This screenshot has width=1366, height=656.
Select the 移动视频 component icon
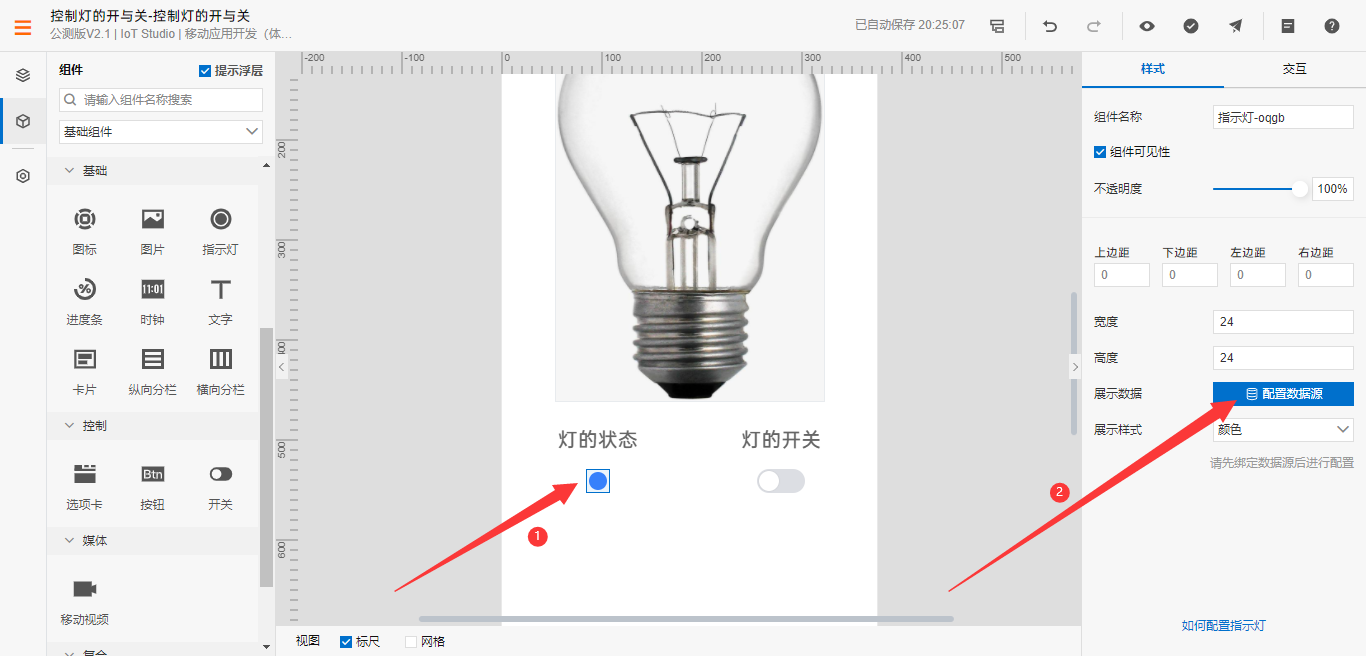[85, 589]
